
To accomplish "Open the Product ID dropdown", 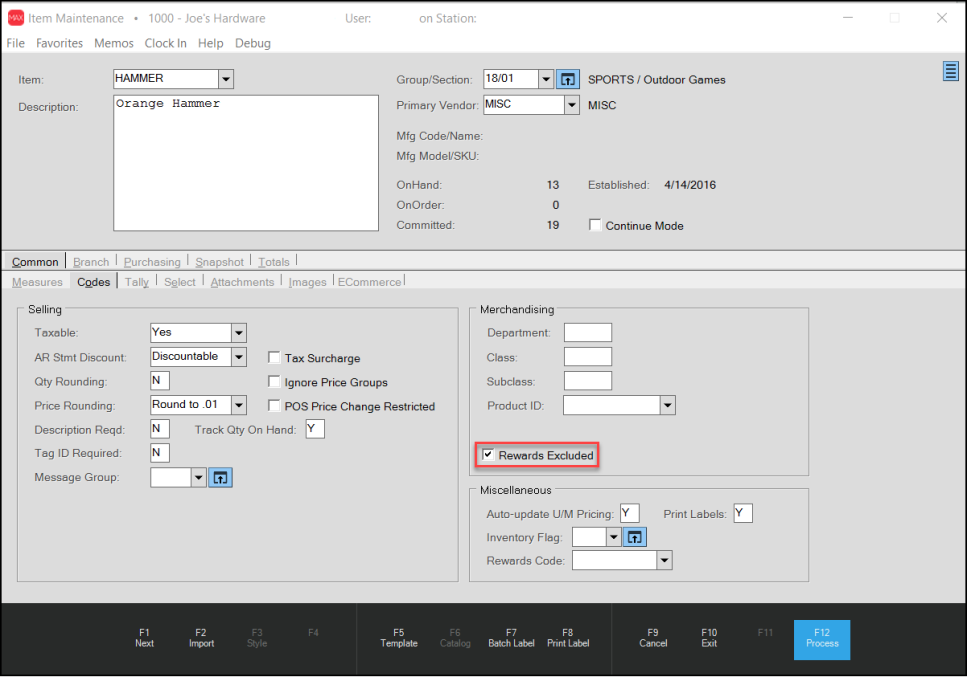I will pyautogui.click(x=667, y=405).
